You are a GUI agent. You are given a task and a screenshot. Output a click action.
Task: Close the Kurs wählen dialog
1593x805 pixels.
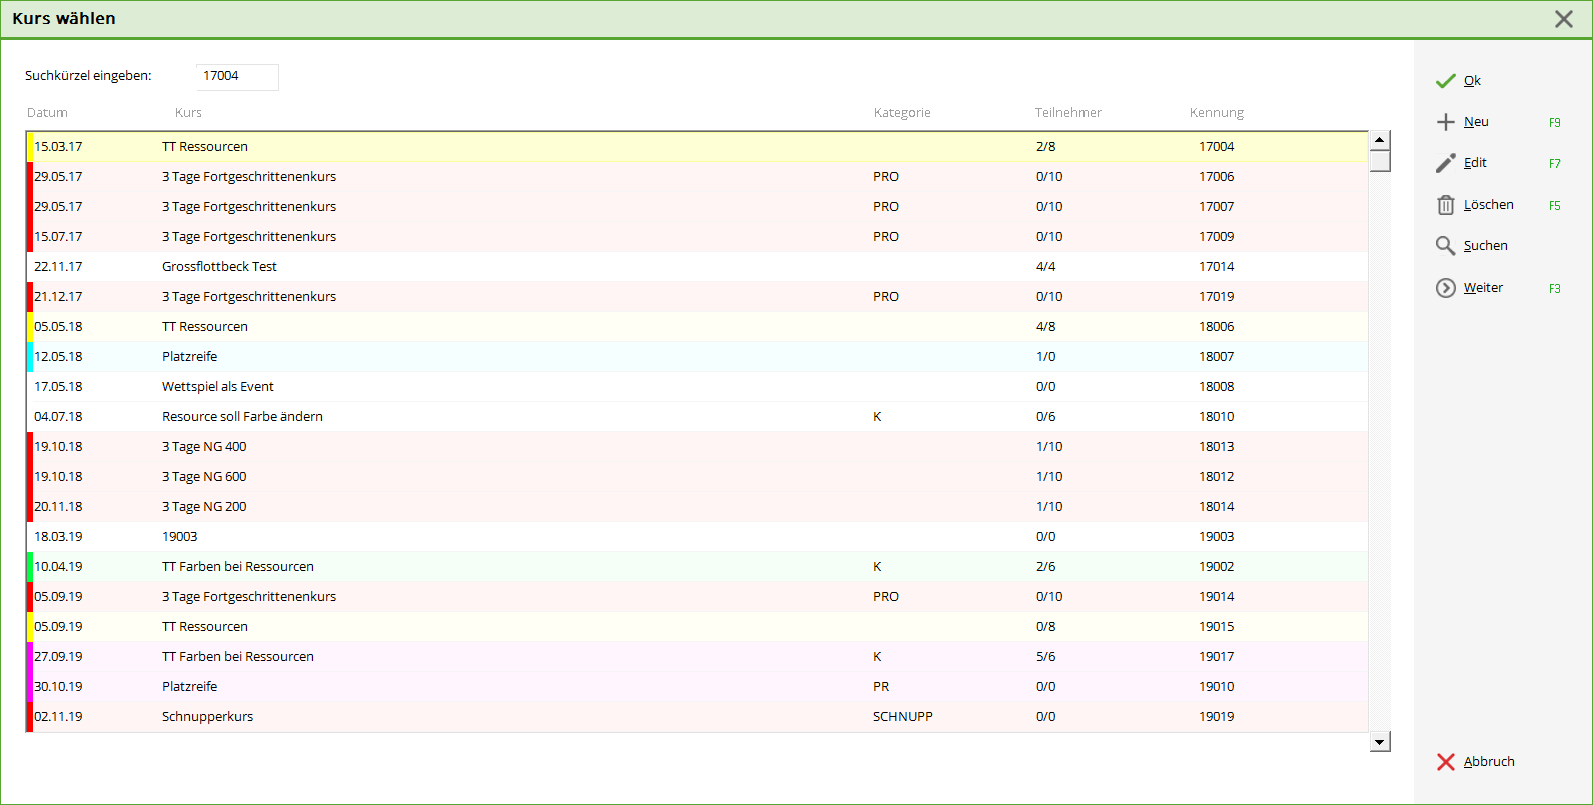click(x=1564, y=19)
